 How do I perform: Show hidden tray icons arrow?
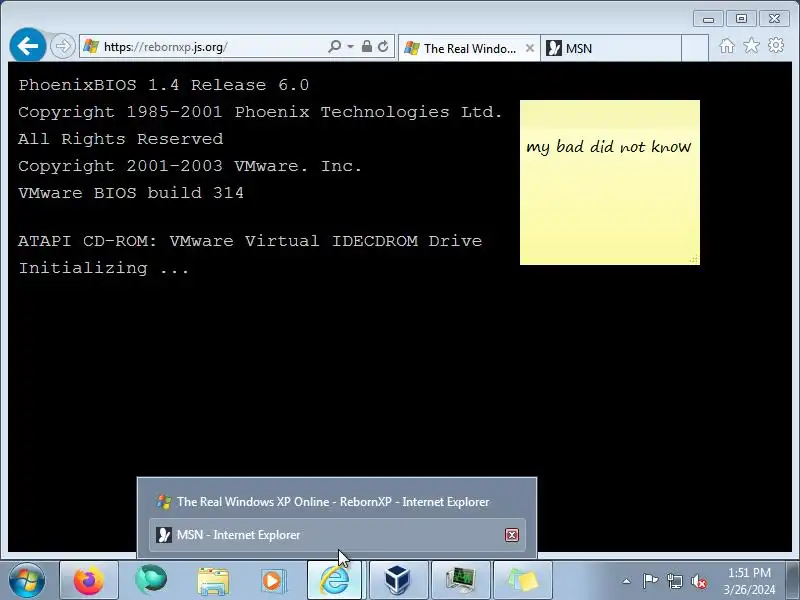(x=627, y=581)
